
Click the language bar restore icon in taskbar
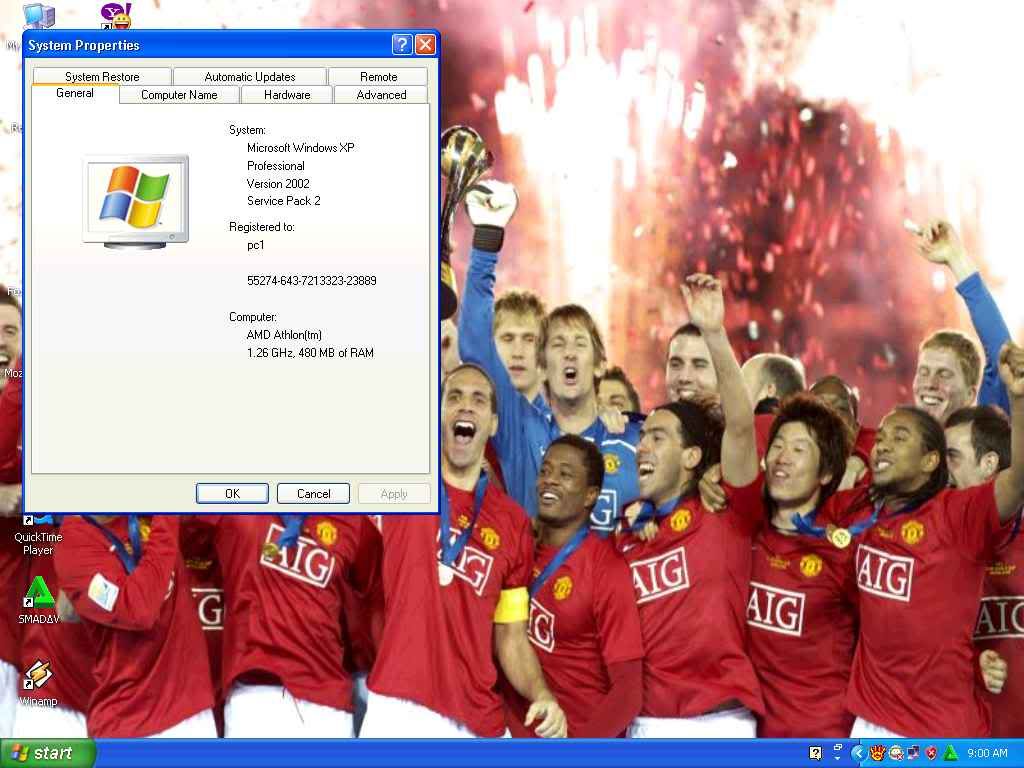tap(837, 747)
